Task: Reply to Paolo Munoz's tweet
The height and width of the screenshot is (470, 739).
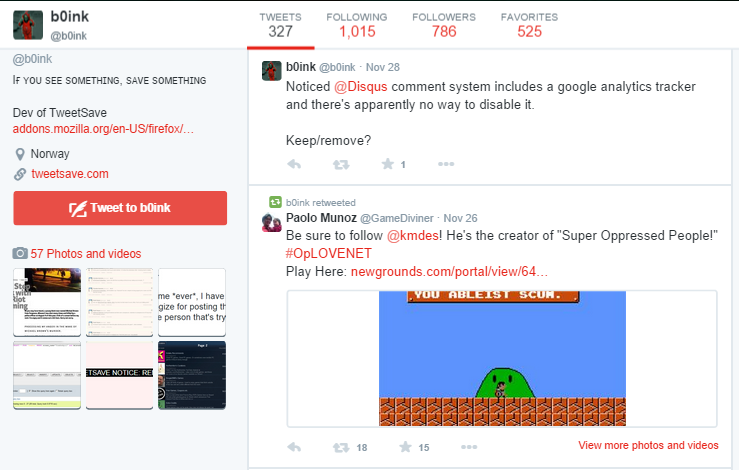Action: [294, 446]
